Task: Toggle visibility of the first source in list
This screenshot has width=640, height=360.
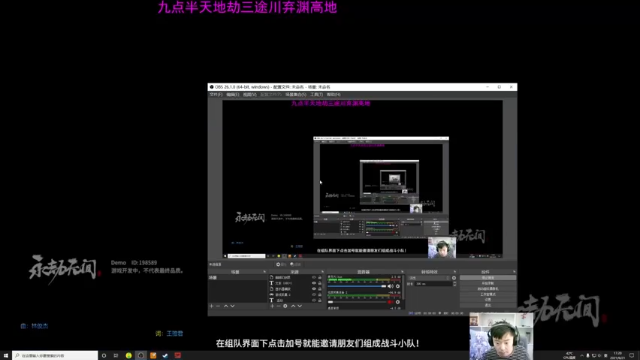Action: (x=314, y=278)
